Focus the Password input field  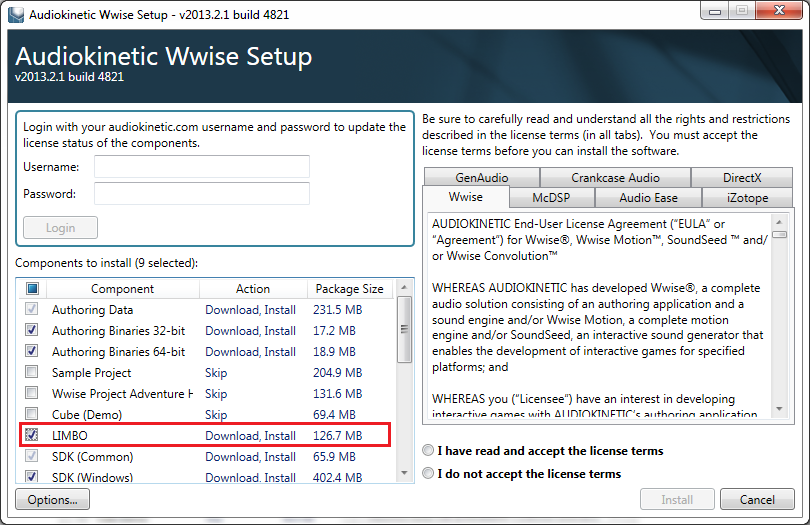tap(202, 193)
